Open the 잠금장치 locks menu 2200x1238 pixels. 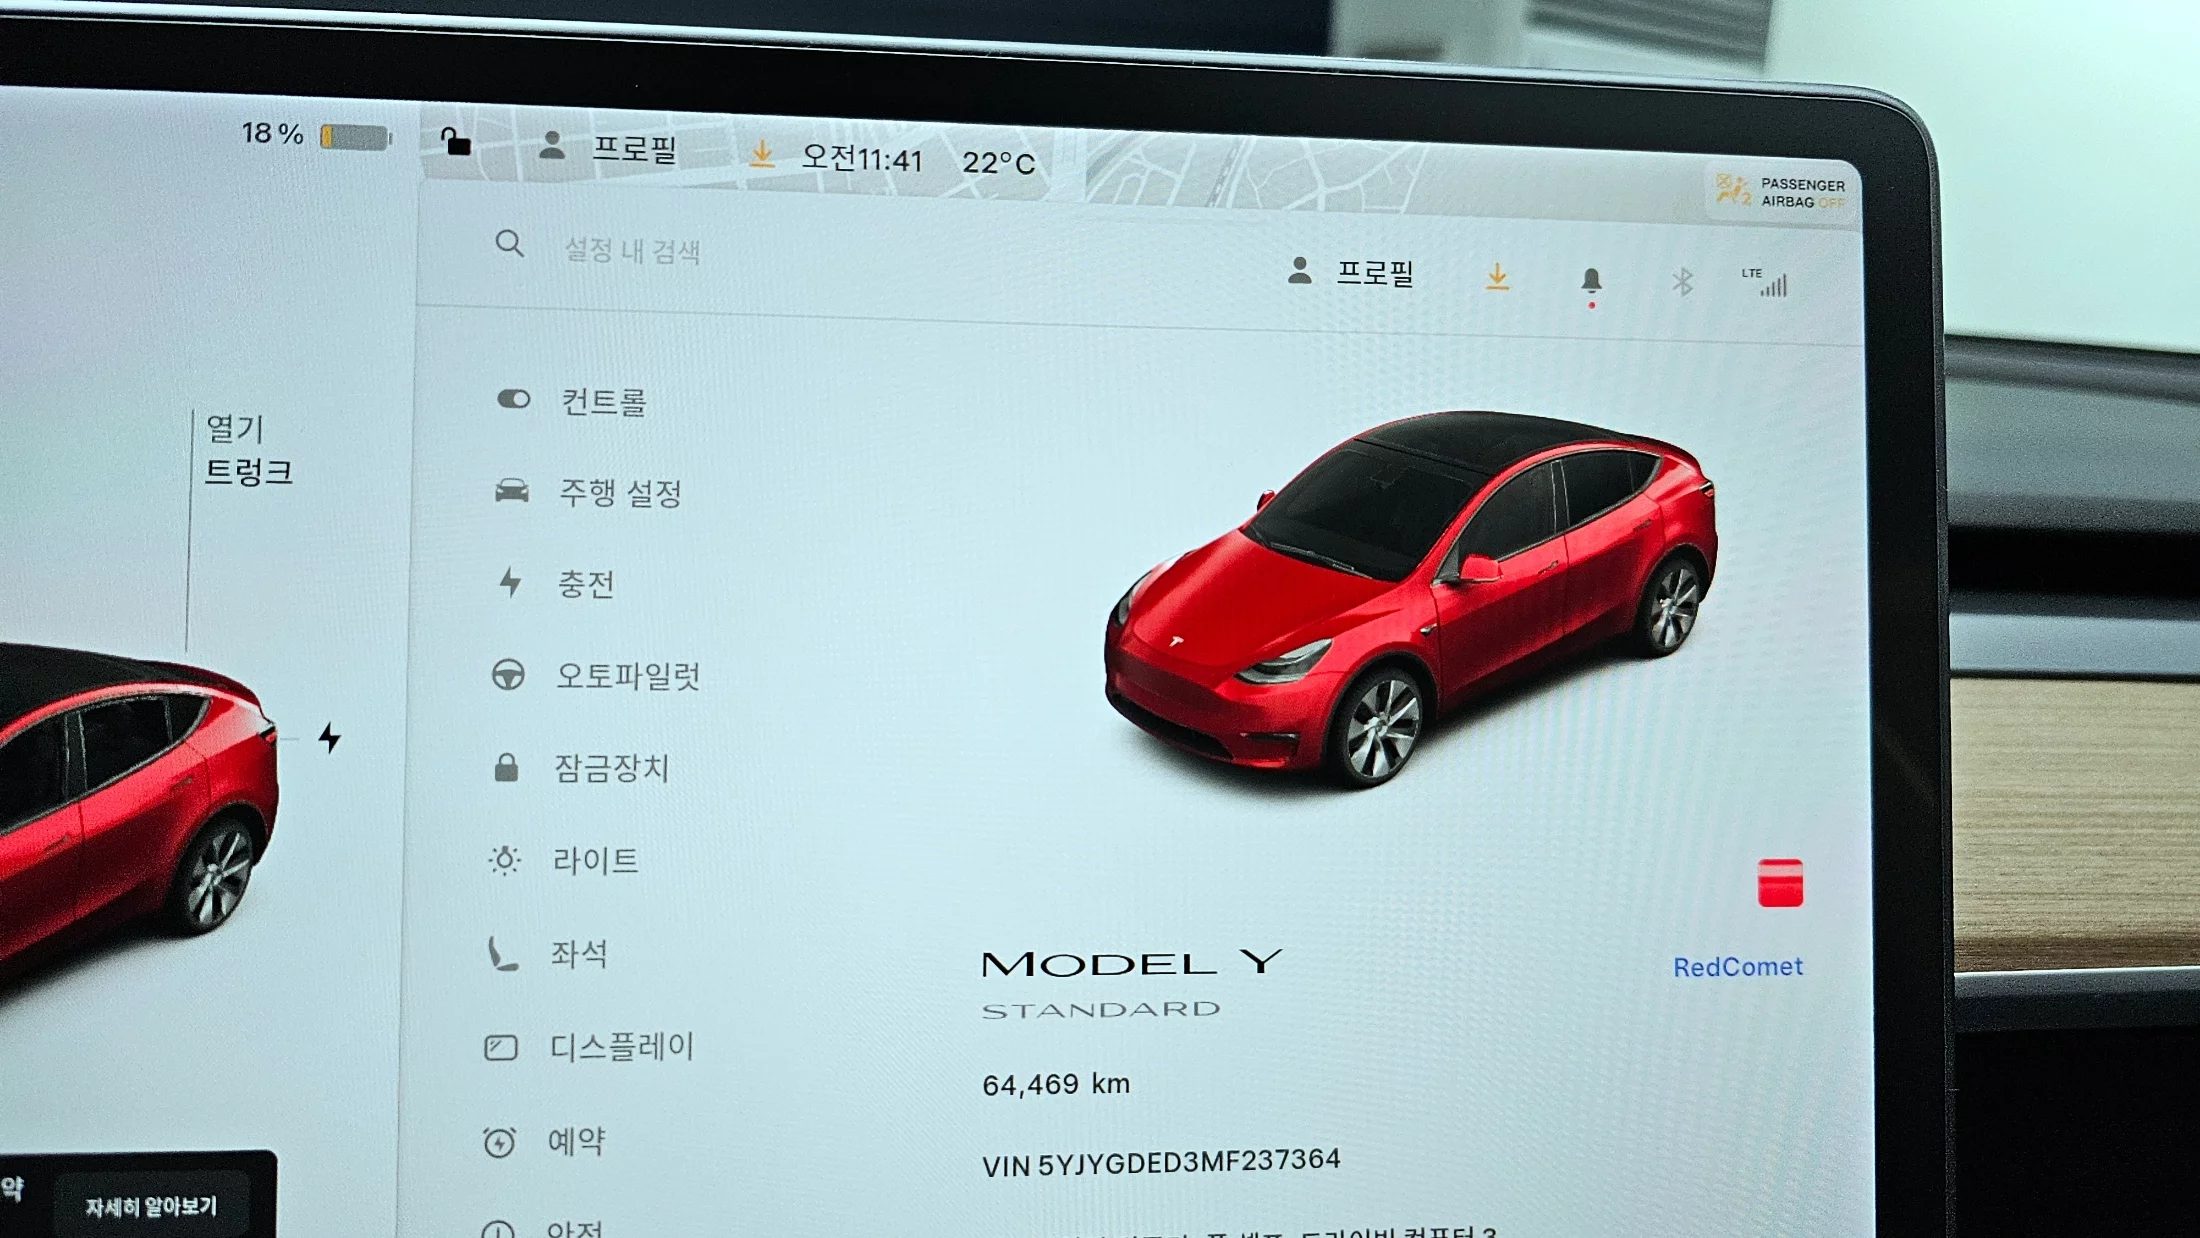(611, 769)
